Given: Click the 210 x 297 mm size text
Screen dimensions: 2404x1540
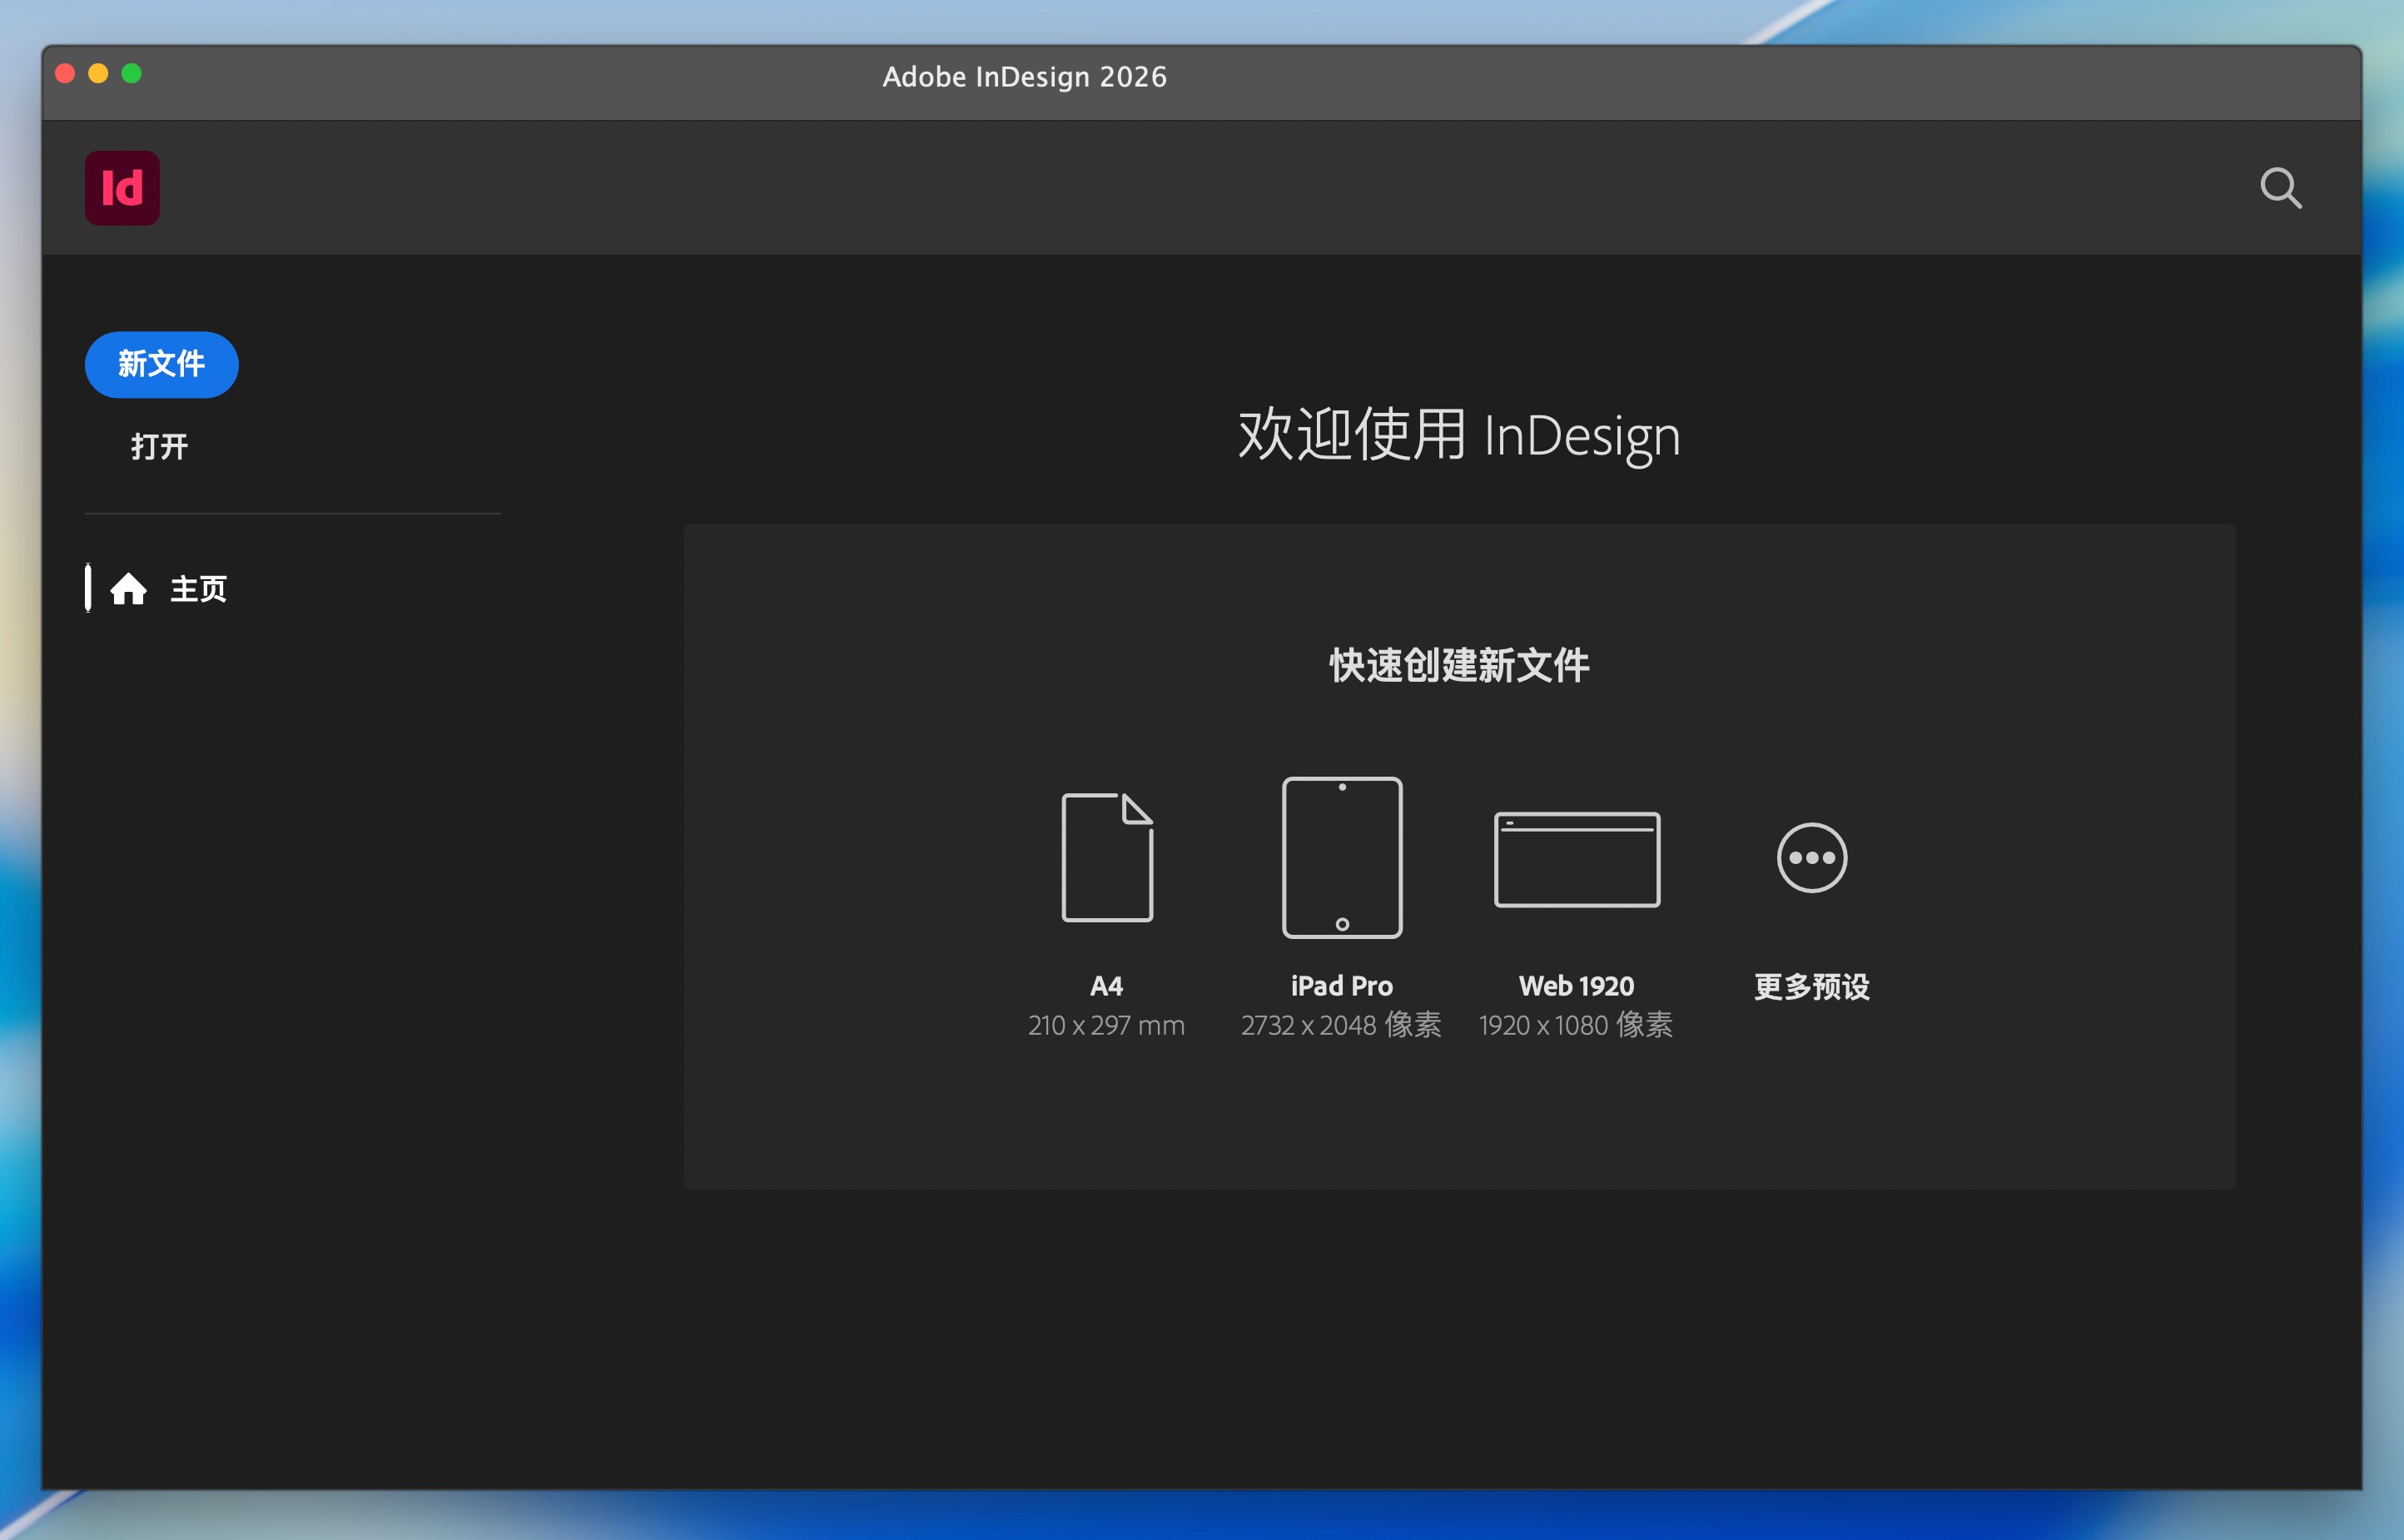Looking at the screenshot, I should pyautogui.click(x=1106, y=1025).
